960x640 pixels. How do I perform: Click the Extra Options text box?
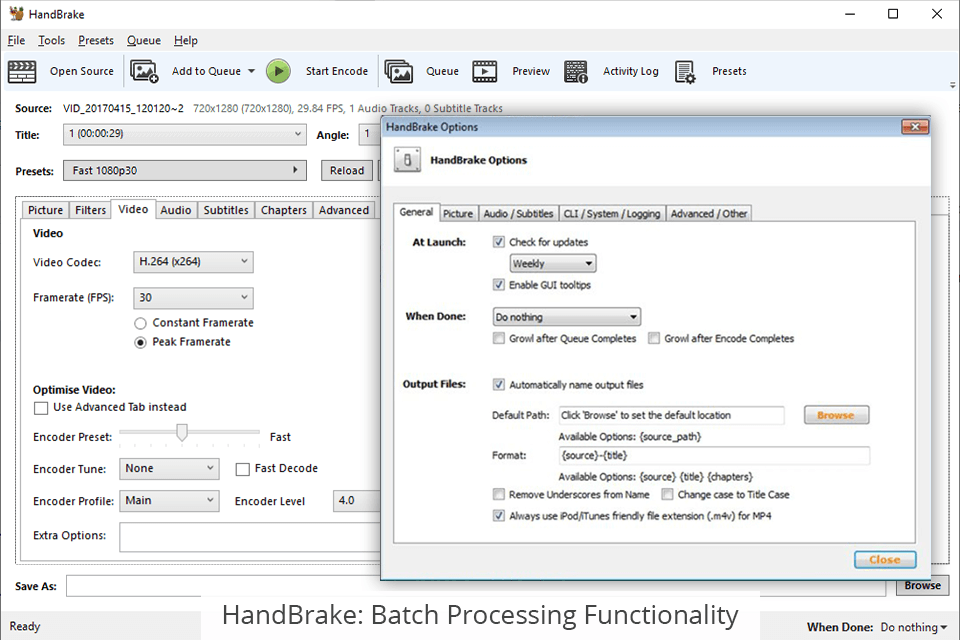[x=250, y=537]
